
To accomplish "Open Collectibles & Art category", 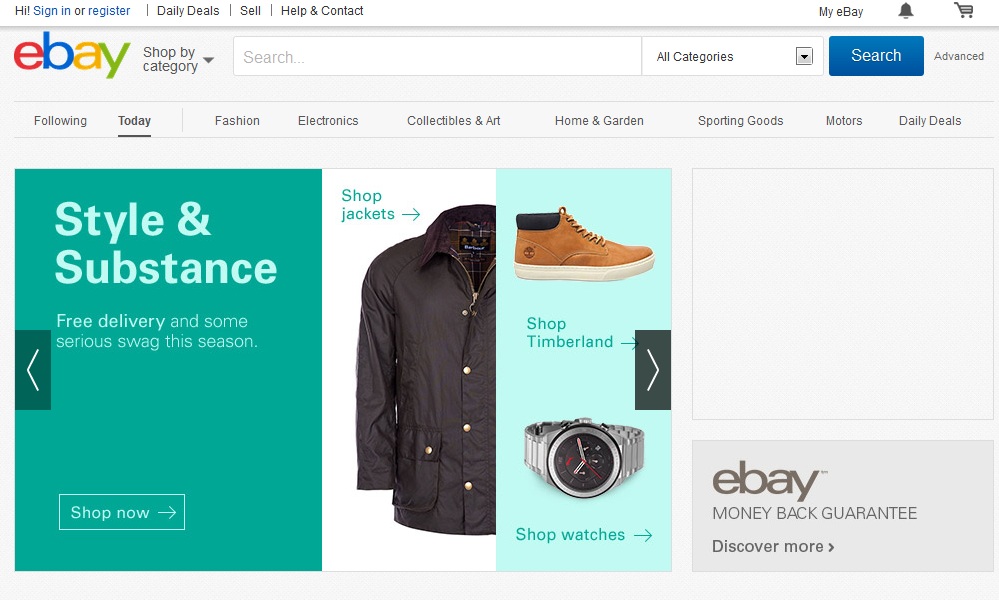I will 454,120.
